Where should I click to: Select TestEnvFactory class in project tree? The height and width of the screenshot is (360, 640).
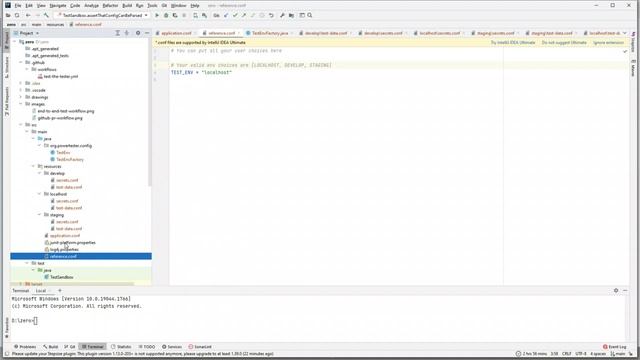[x=70, y=160]
